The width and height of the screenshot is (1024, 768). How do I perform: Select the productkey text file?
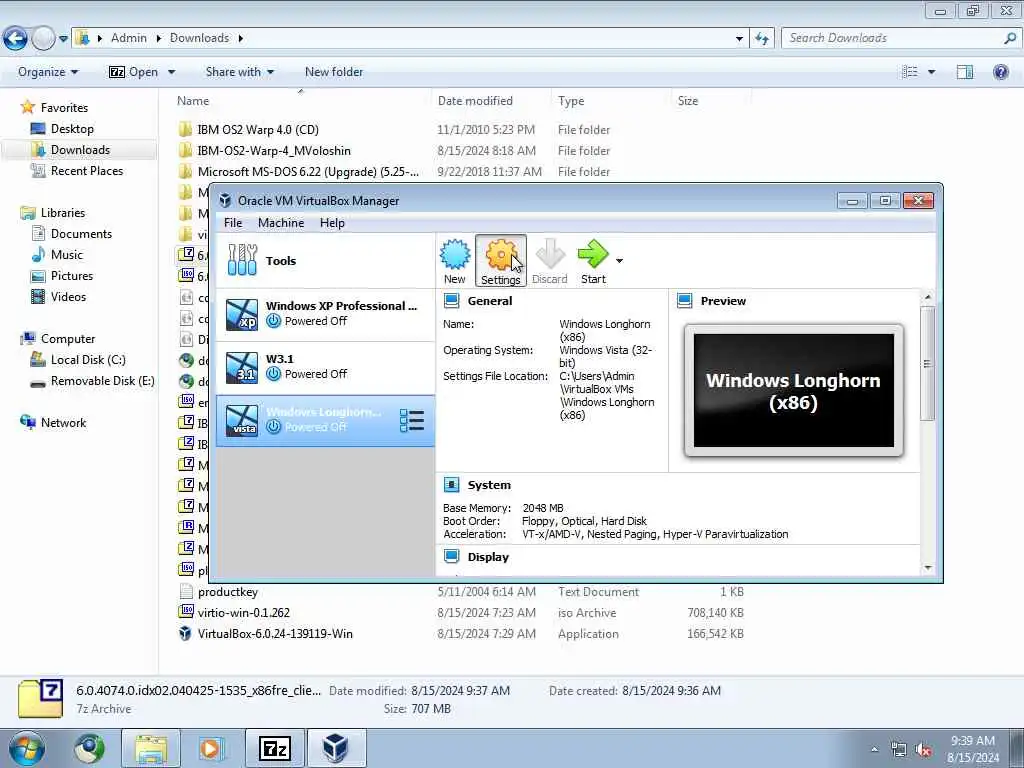(x=227, y=592)
